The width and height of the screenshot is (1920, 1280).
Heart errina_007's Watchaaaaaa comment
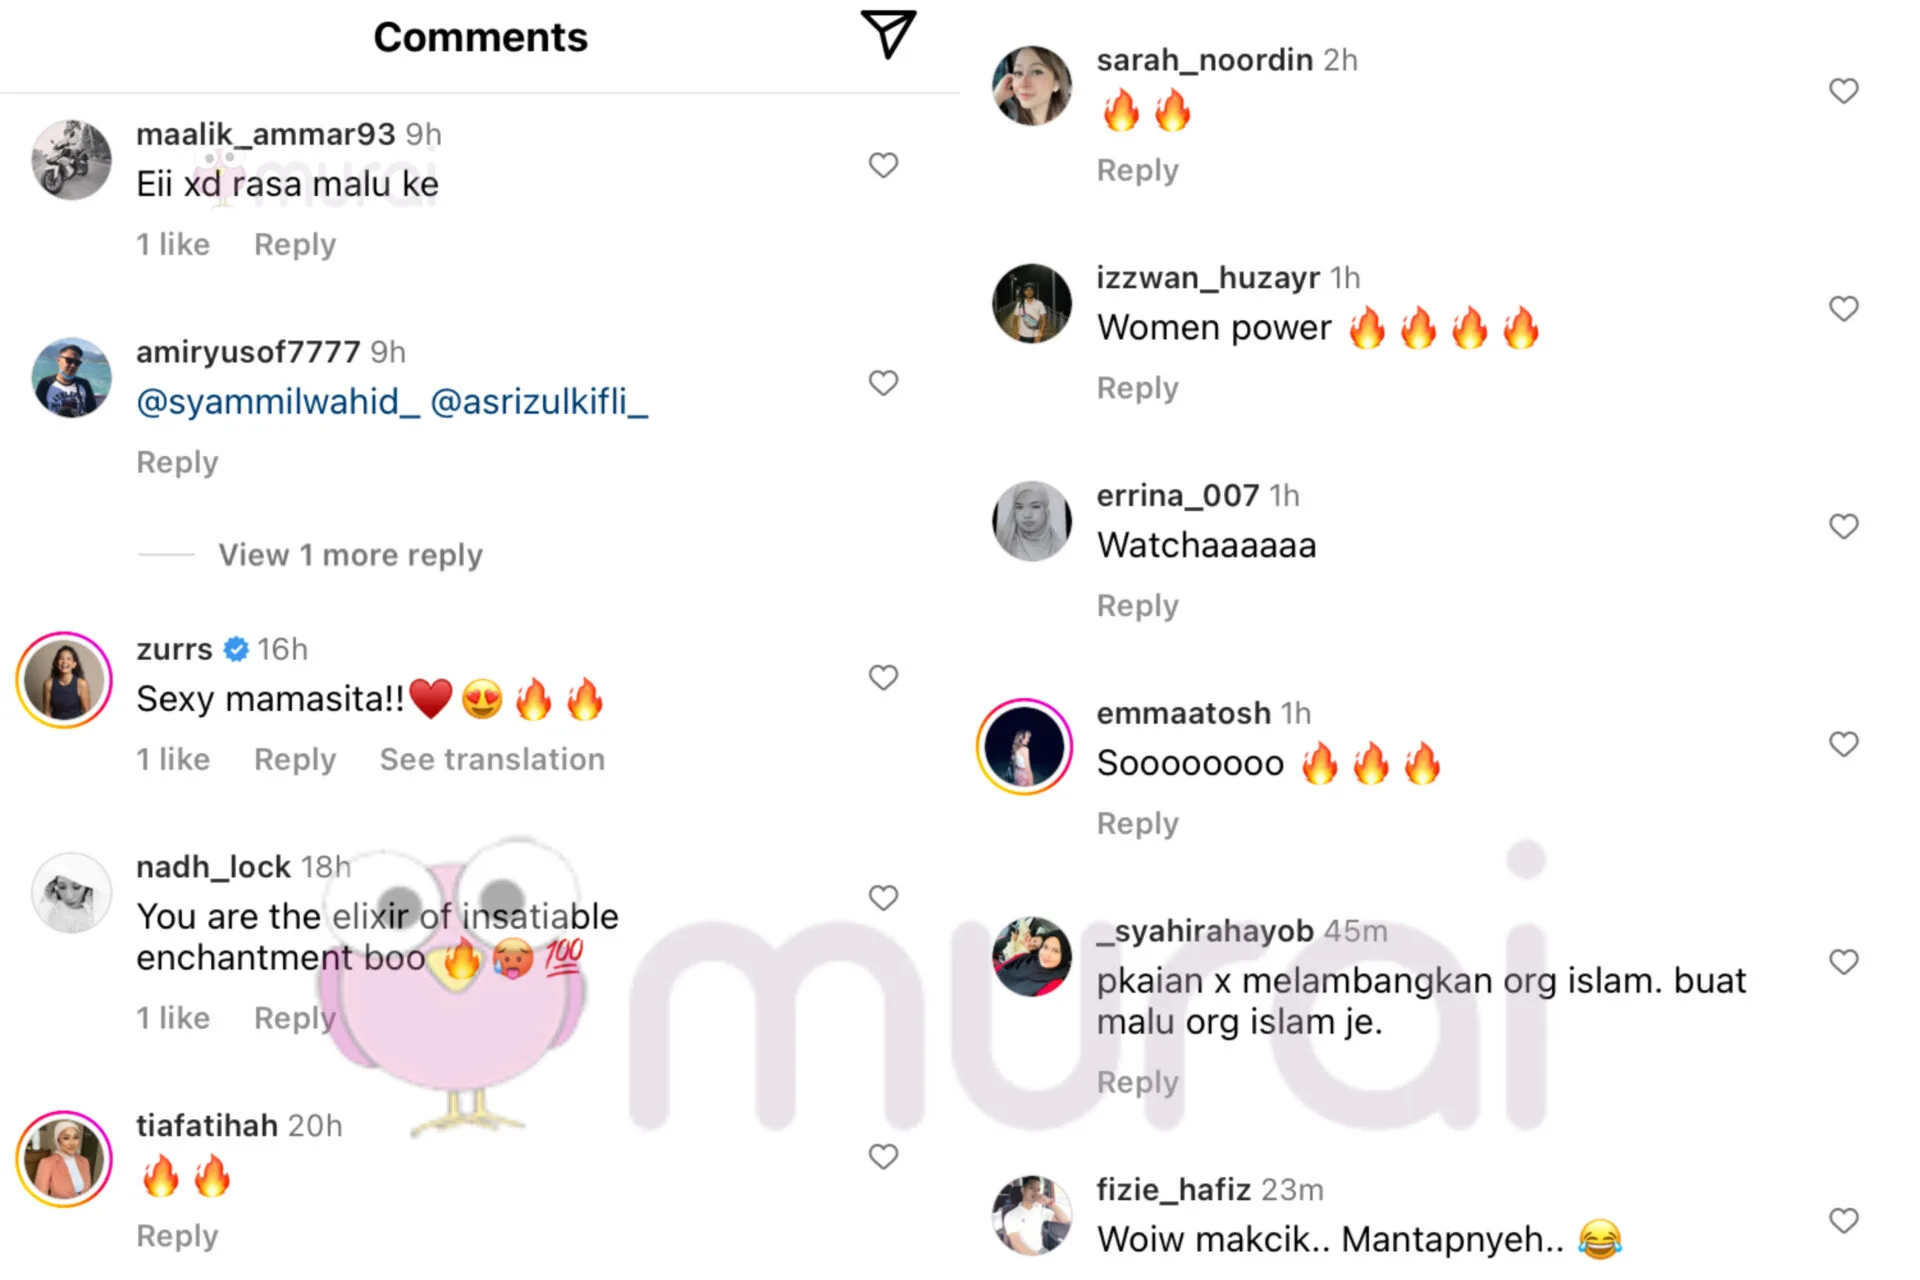[1844, 527]
